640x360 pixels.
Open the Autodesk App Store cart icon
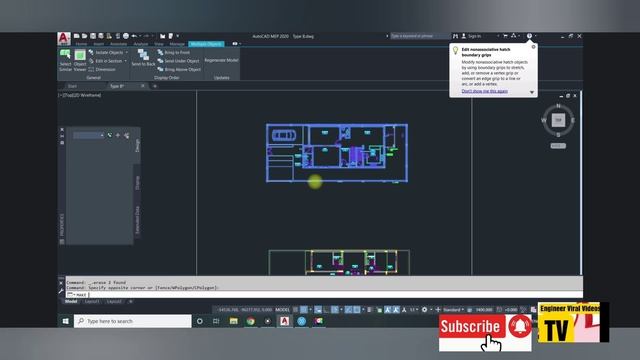pos(505,36)
